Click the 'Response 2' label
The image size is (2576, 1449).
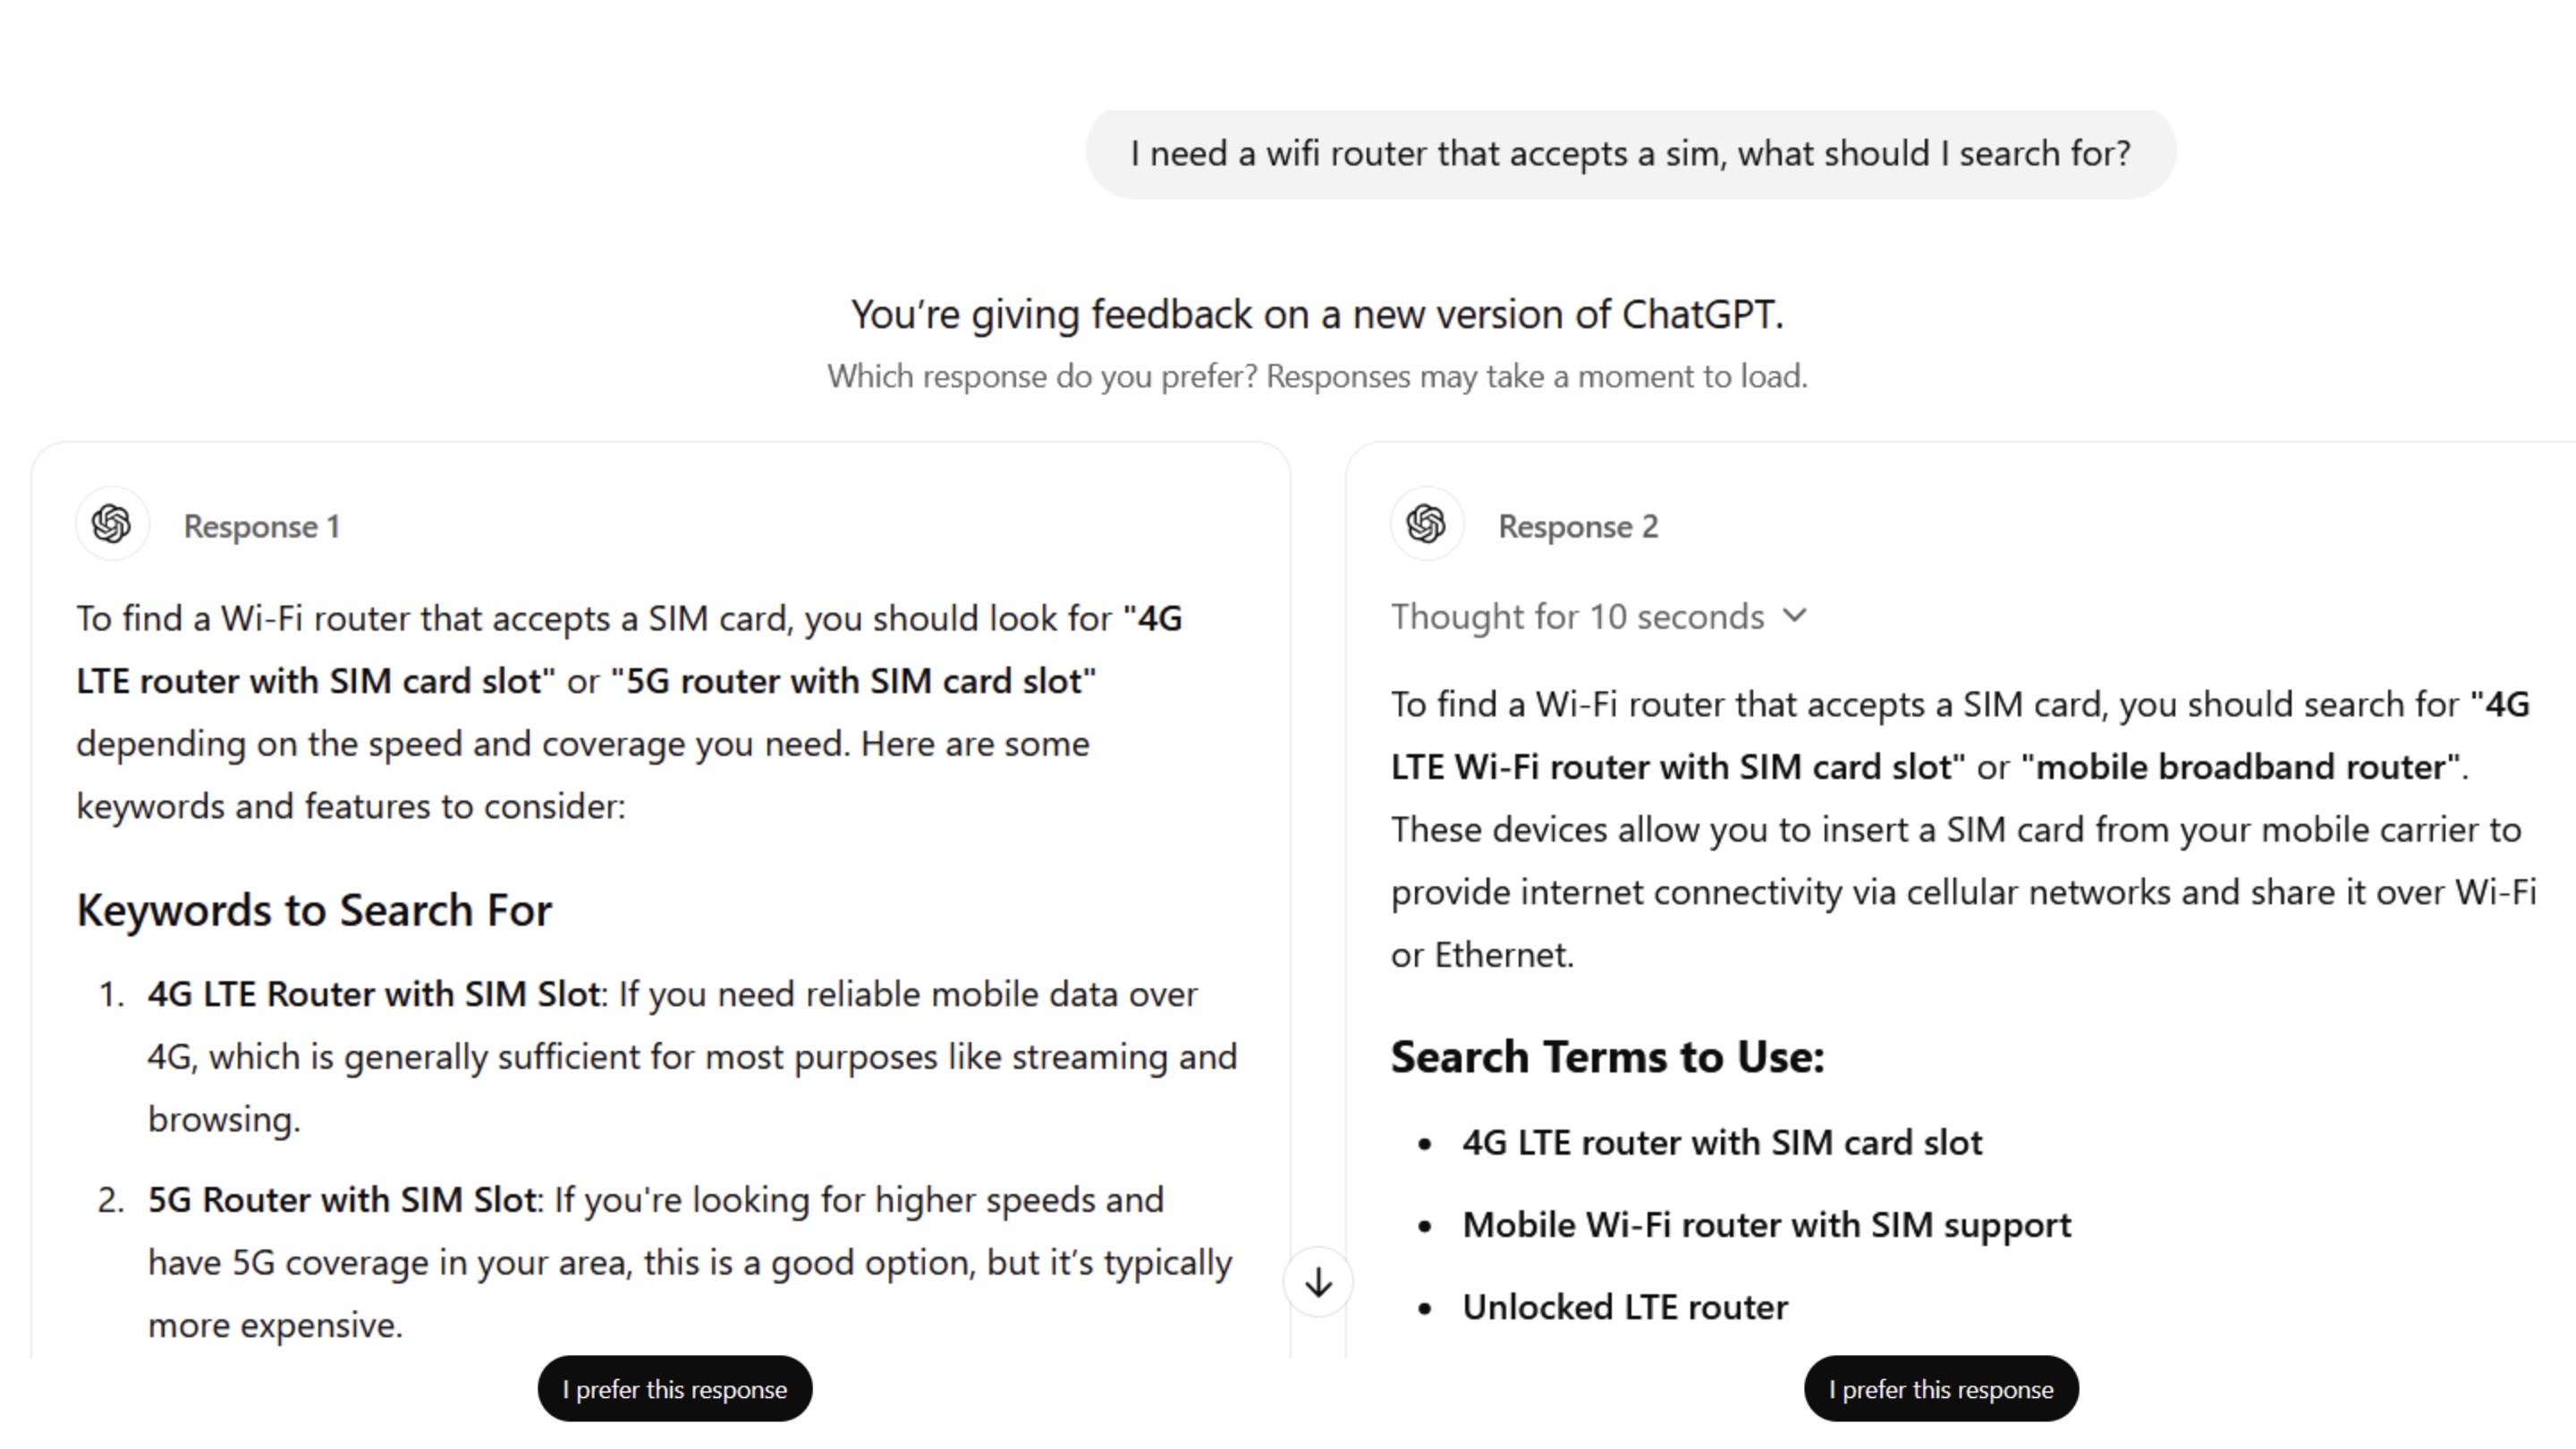tap(1577, 527)
